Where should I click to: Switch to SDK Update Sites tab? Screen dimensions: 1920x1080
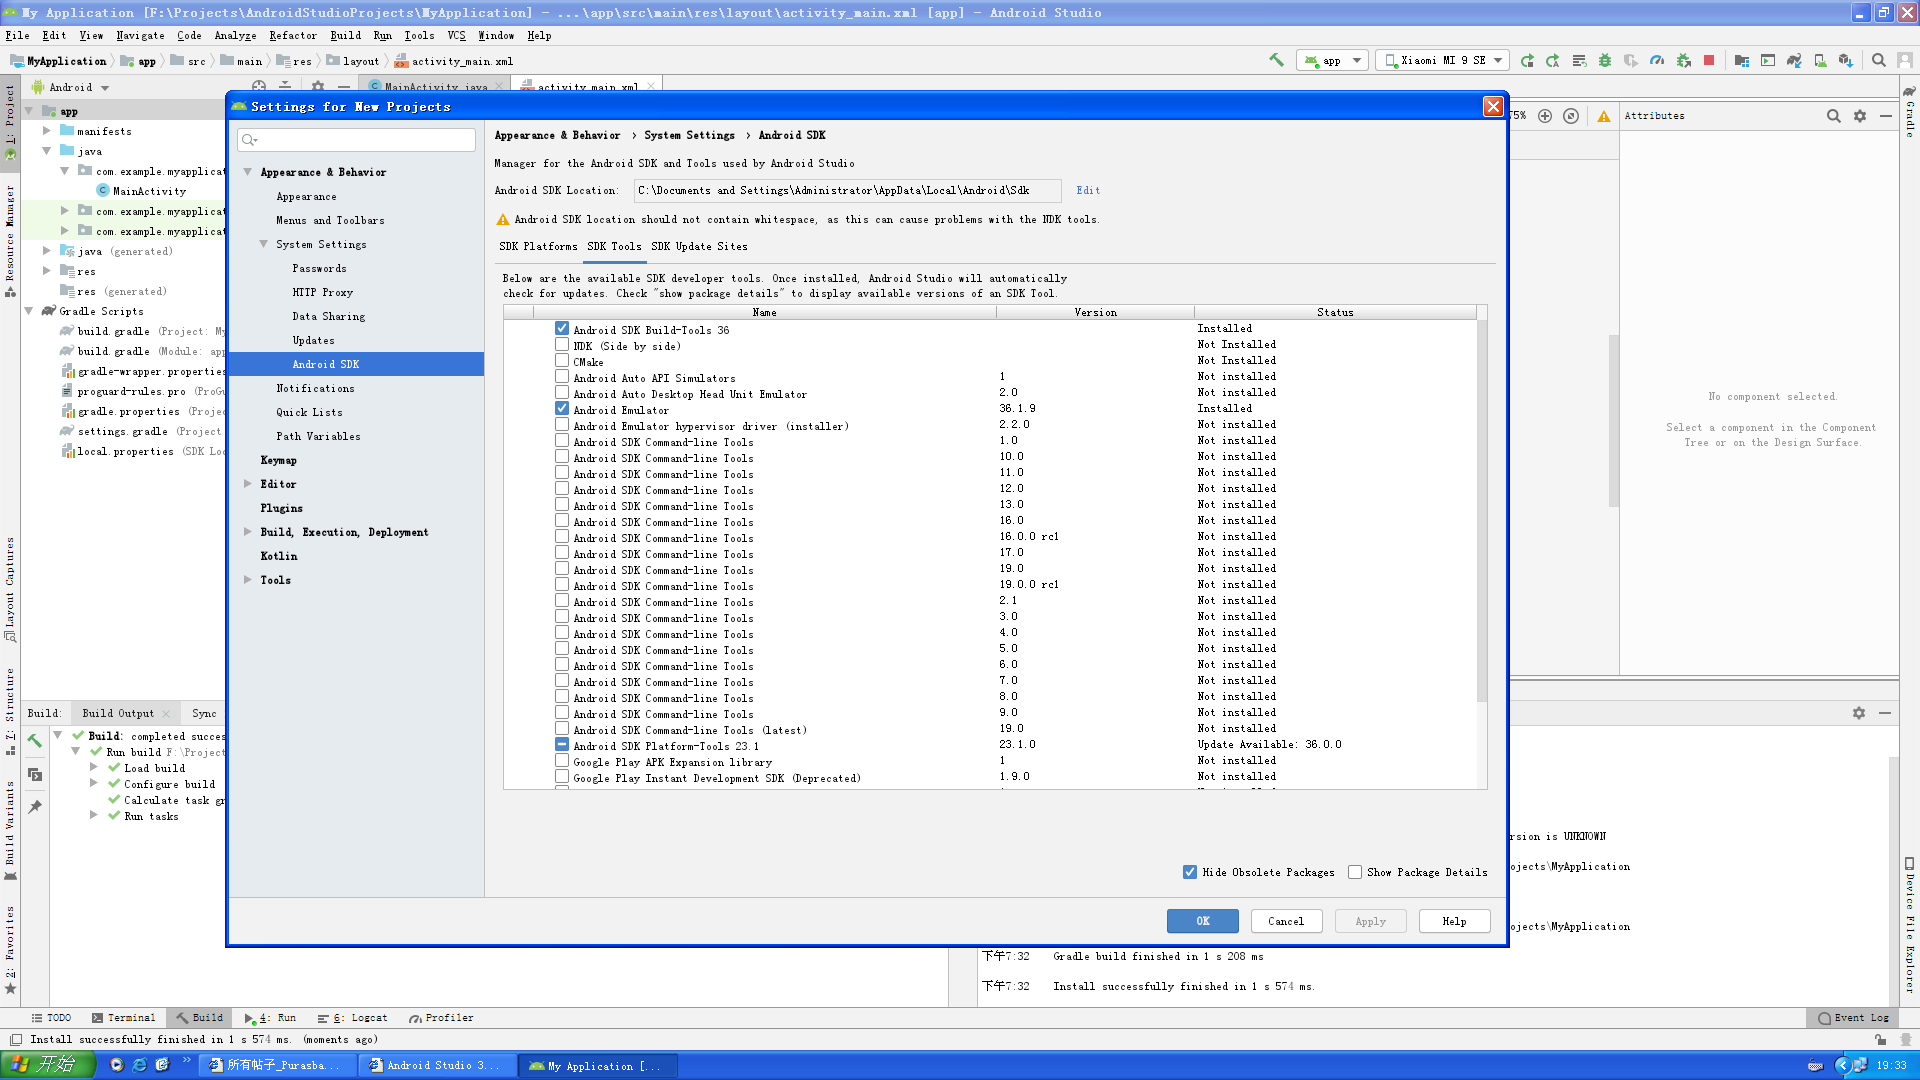coord(699,246)
